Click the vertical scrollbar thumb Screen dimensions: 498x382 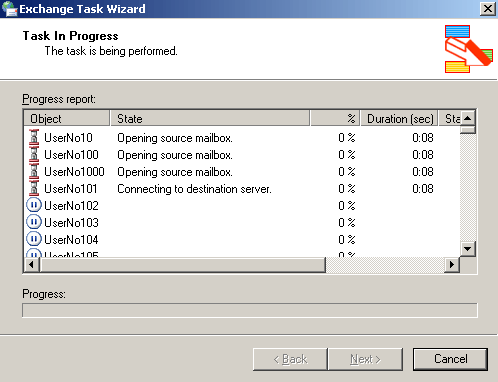[x=468, y=130]
